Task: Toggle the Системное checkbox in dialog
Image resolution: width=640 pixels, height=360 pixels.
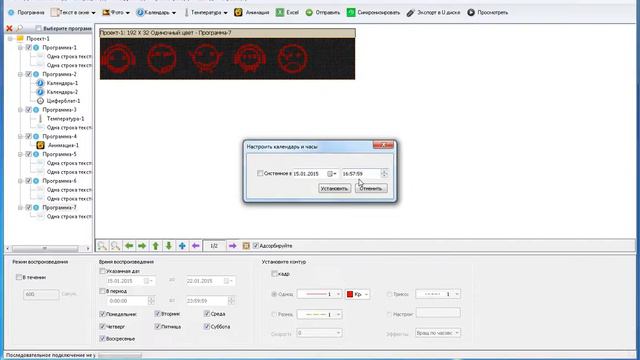Action: [260, 173]
